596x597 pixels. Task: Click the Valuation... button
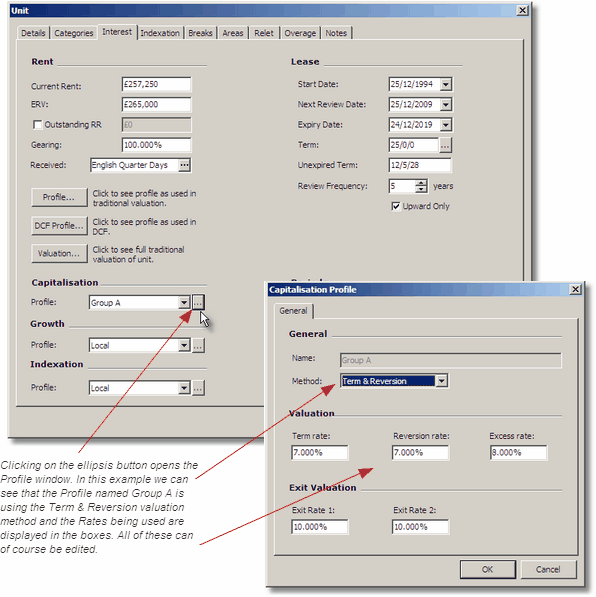click(59, 254)
